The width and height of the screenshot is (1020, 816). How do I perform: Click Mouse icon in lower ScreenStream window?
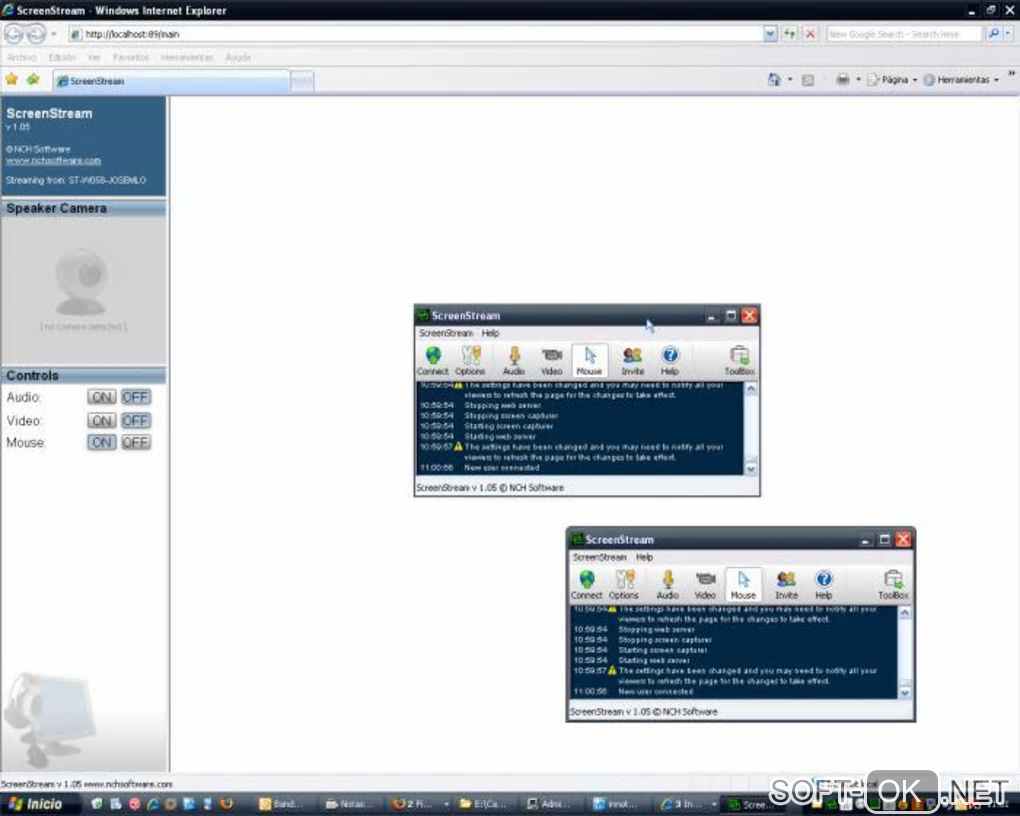click(x=744, y=585)
